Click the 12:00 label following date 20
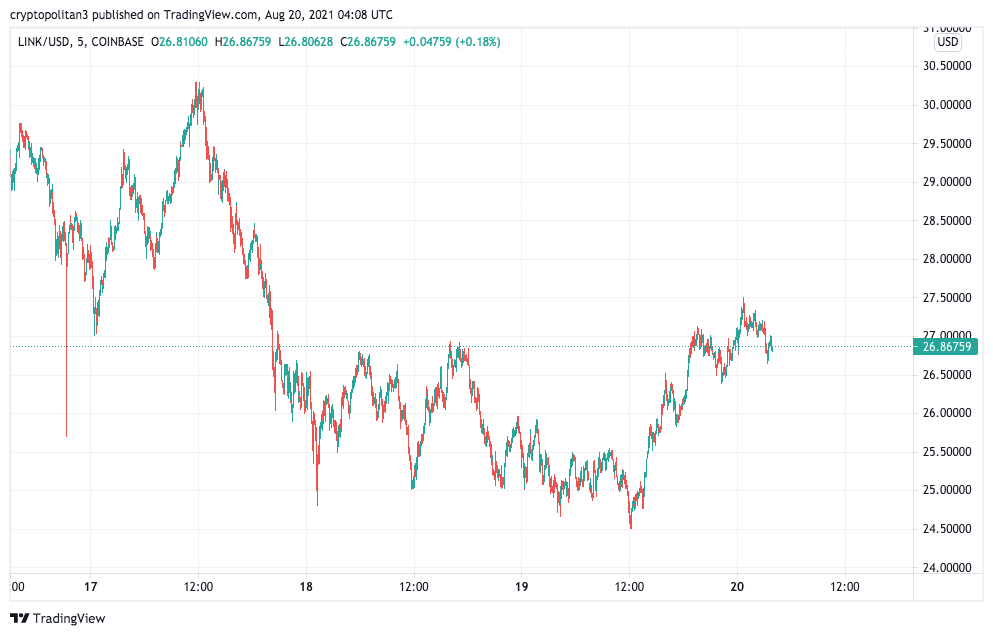 click(x=844, y=587)
